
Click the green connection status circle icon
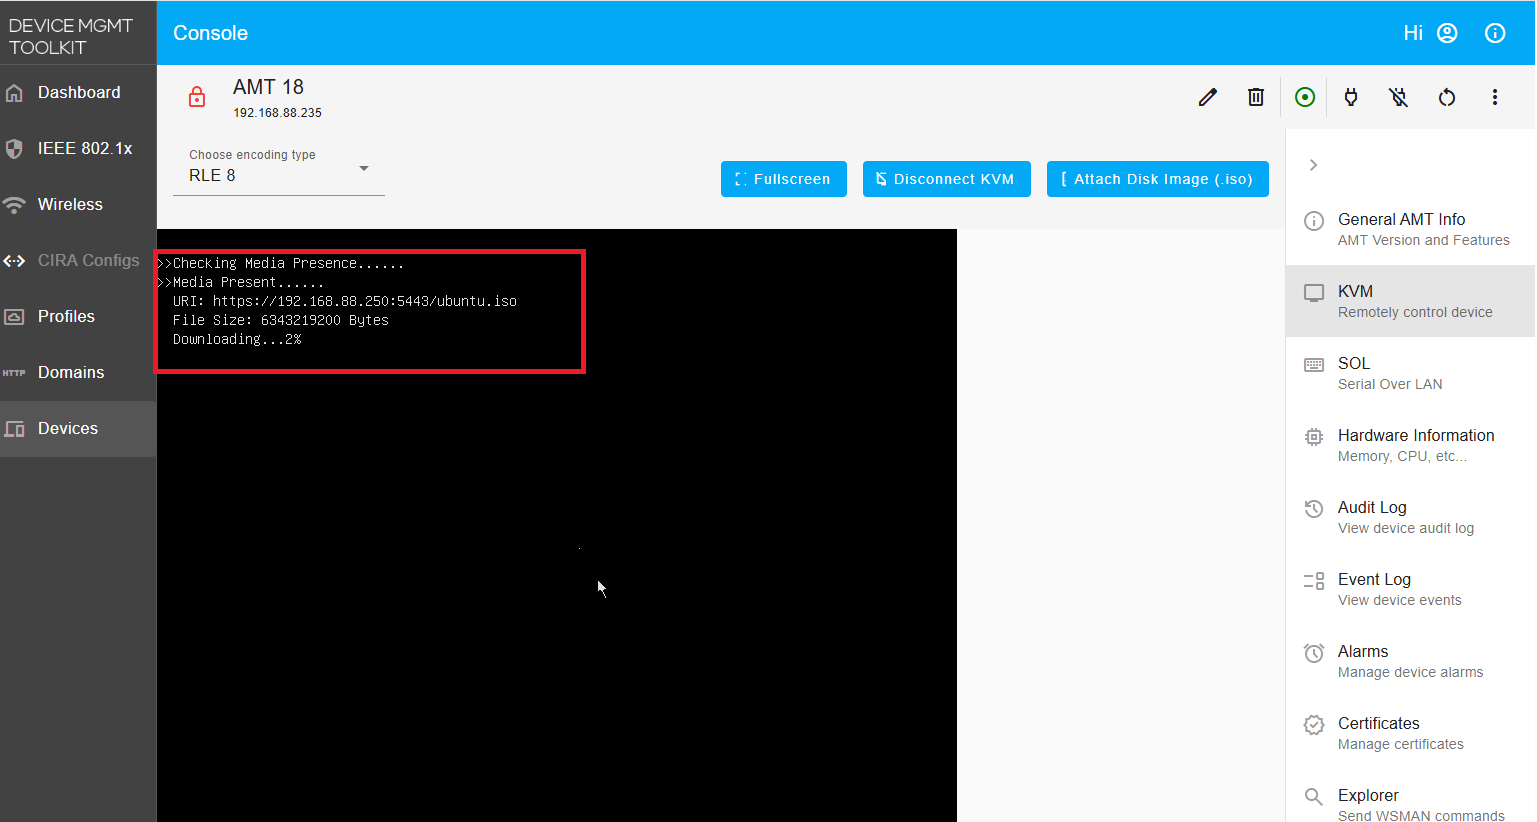pos(1305,97)
